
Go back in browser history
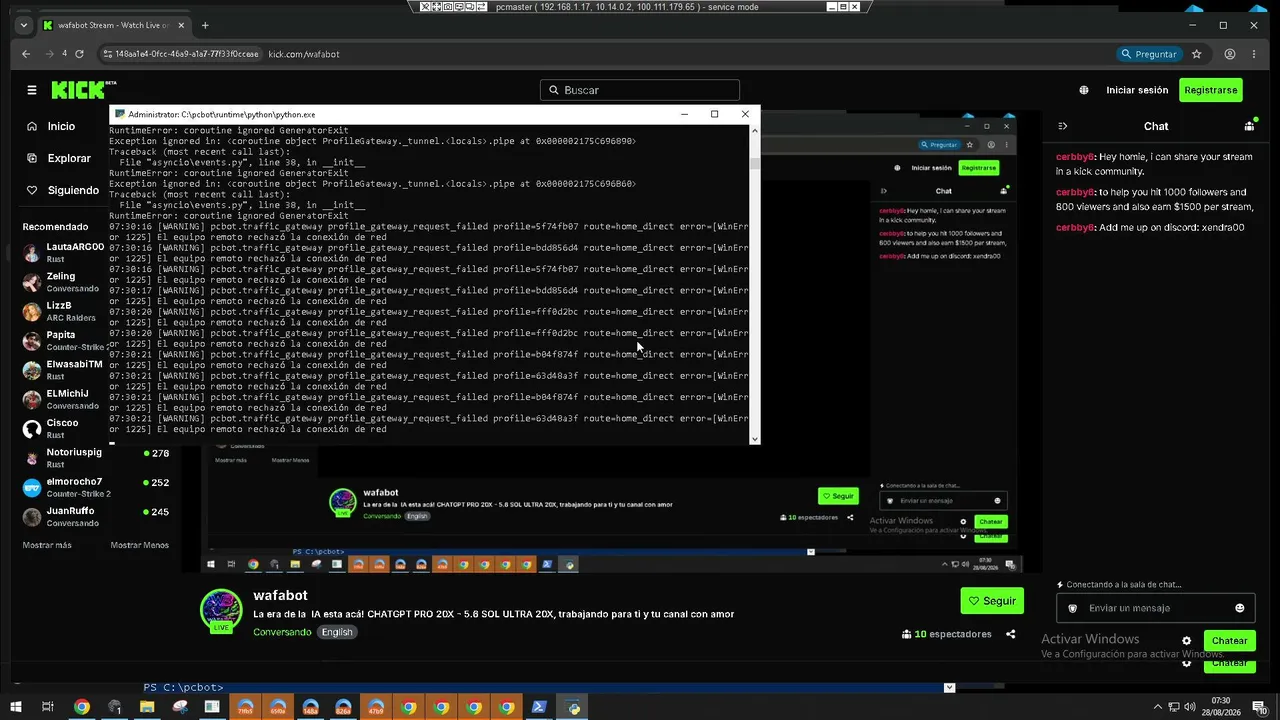pos(26,54)
